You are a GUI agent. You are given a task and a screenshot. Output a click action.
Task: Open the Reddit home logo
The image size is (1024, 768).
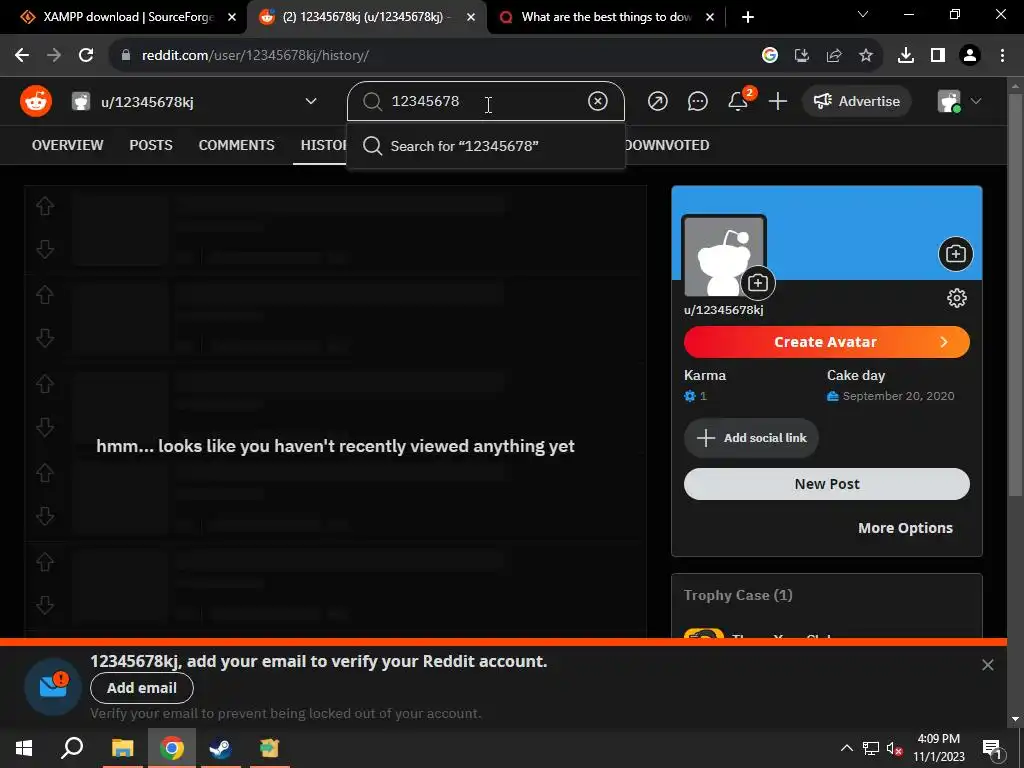(36, 101)
